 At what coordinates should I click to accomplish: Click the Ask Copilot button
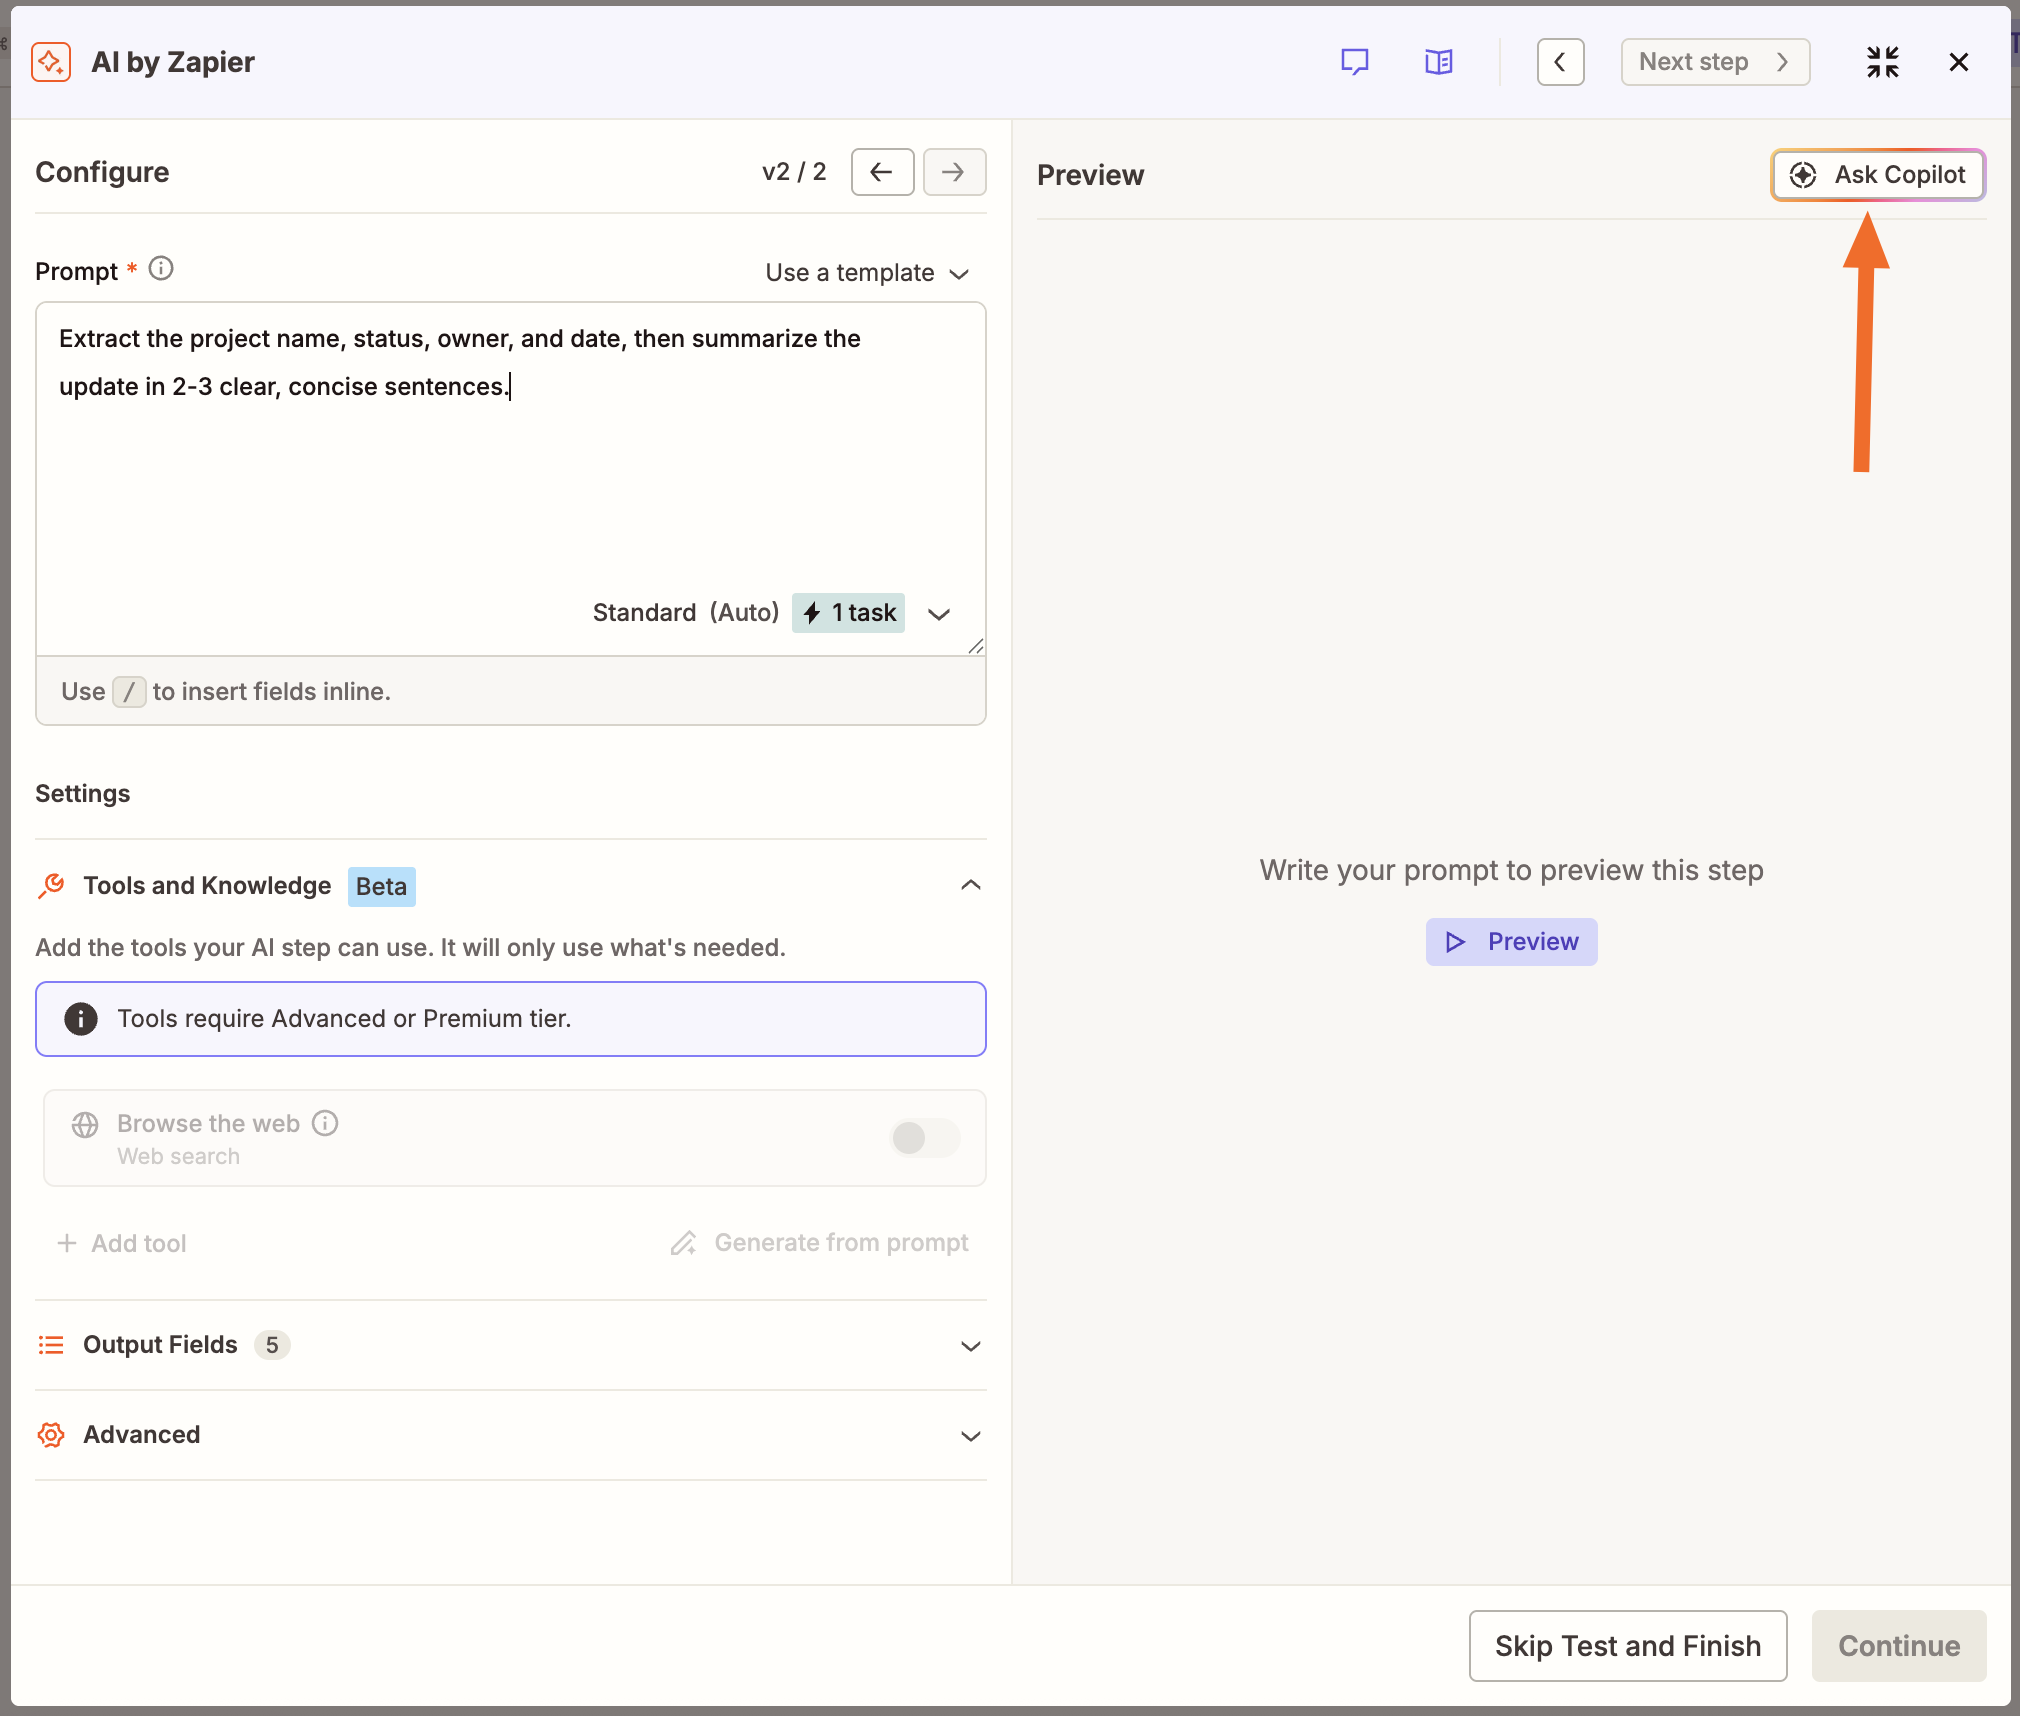[x=1878, y=175]
